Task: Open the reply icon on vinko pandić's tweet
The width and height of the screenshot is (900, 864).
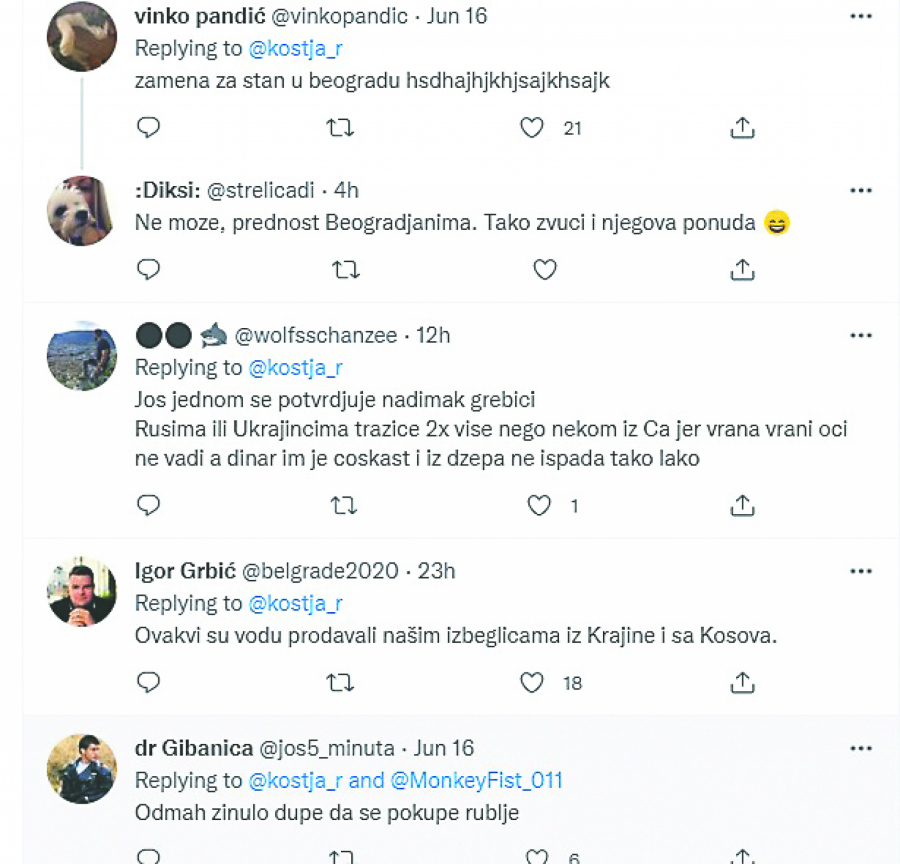Action: [148, 128]
